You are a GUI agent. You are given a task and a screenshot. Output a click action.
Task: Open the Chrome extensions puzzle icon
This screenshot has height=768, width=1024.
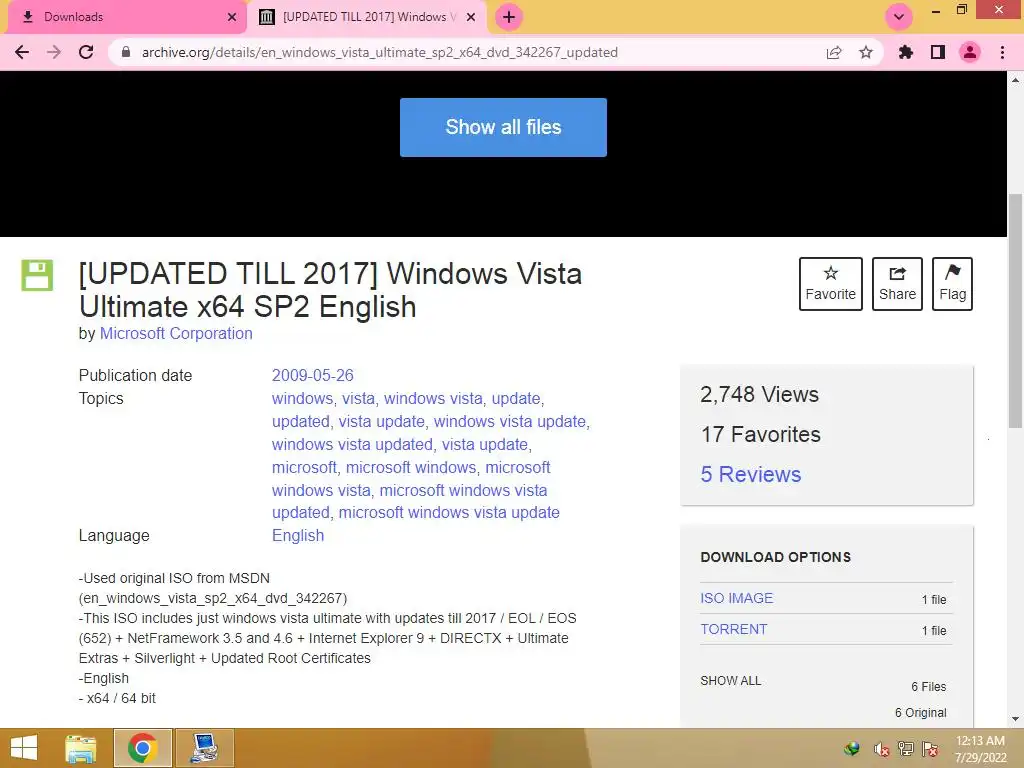tap(906, 52)
